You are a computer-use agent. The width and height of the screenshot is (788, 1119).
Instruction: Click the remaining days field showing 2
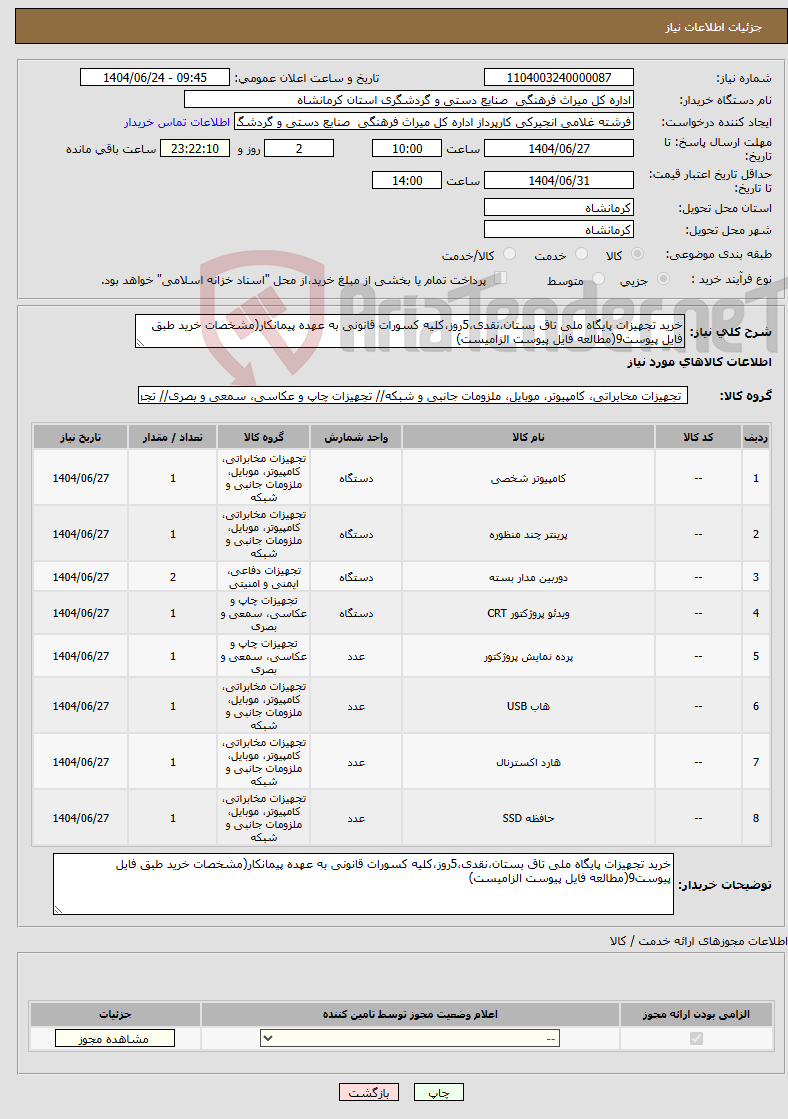(x=299, y=148)
